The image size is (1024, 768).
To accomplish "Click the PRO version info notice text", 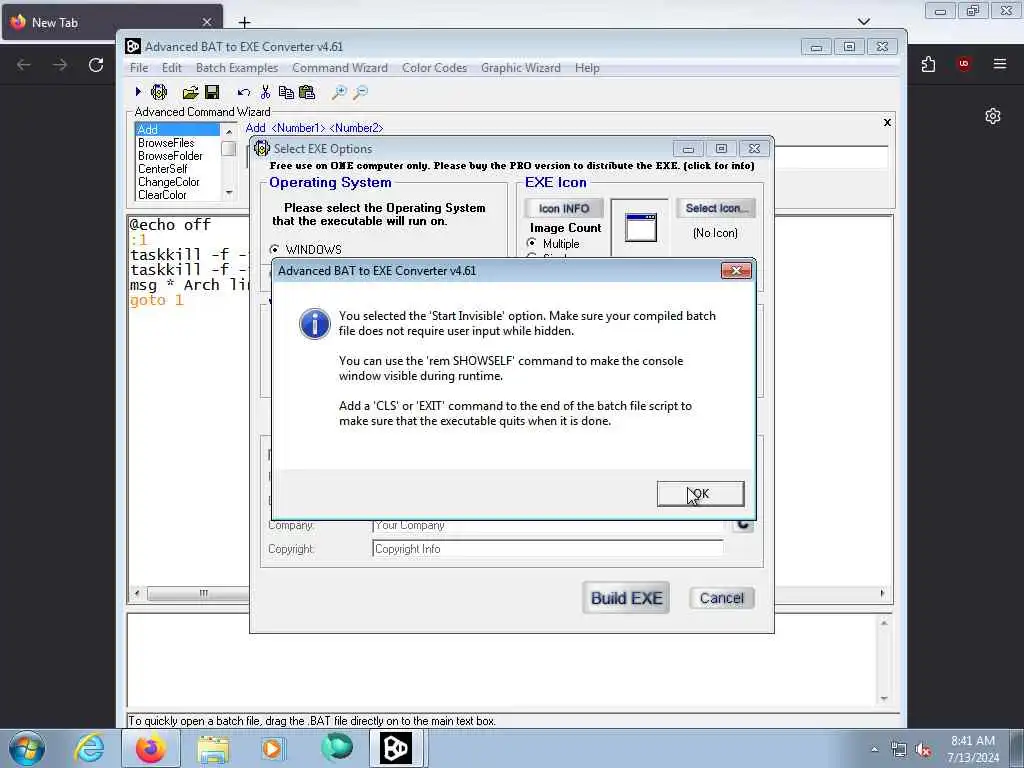I will point(512,166).
